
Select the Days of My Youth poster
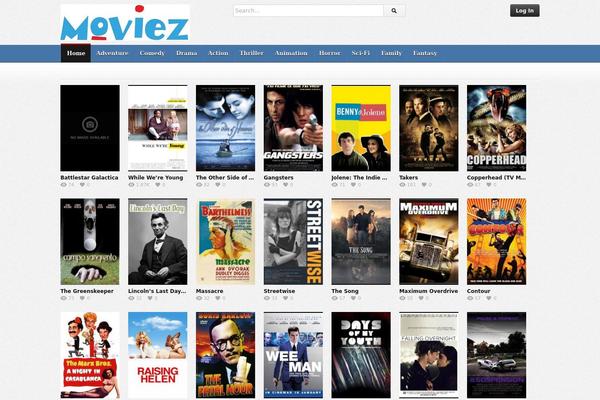pyautogui.click(x=361, y=355)
